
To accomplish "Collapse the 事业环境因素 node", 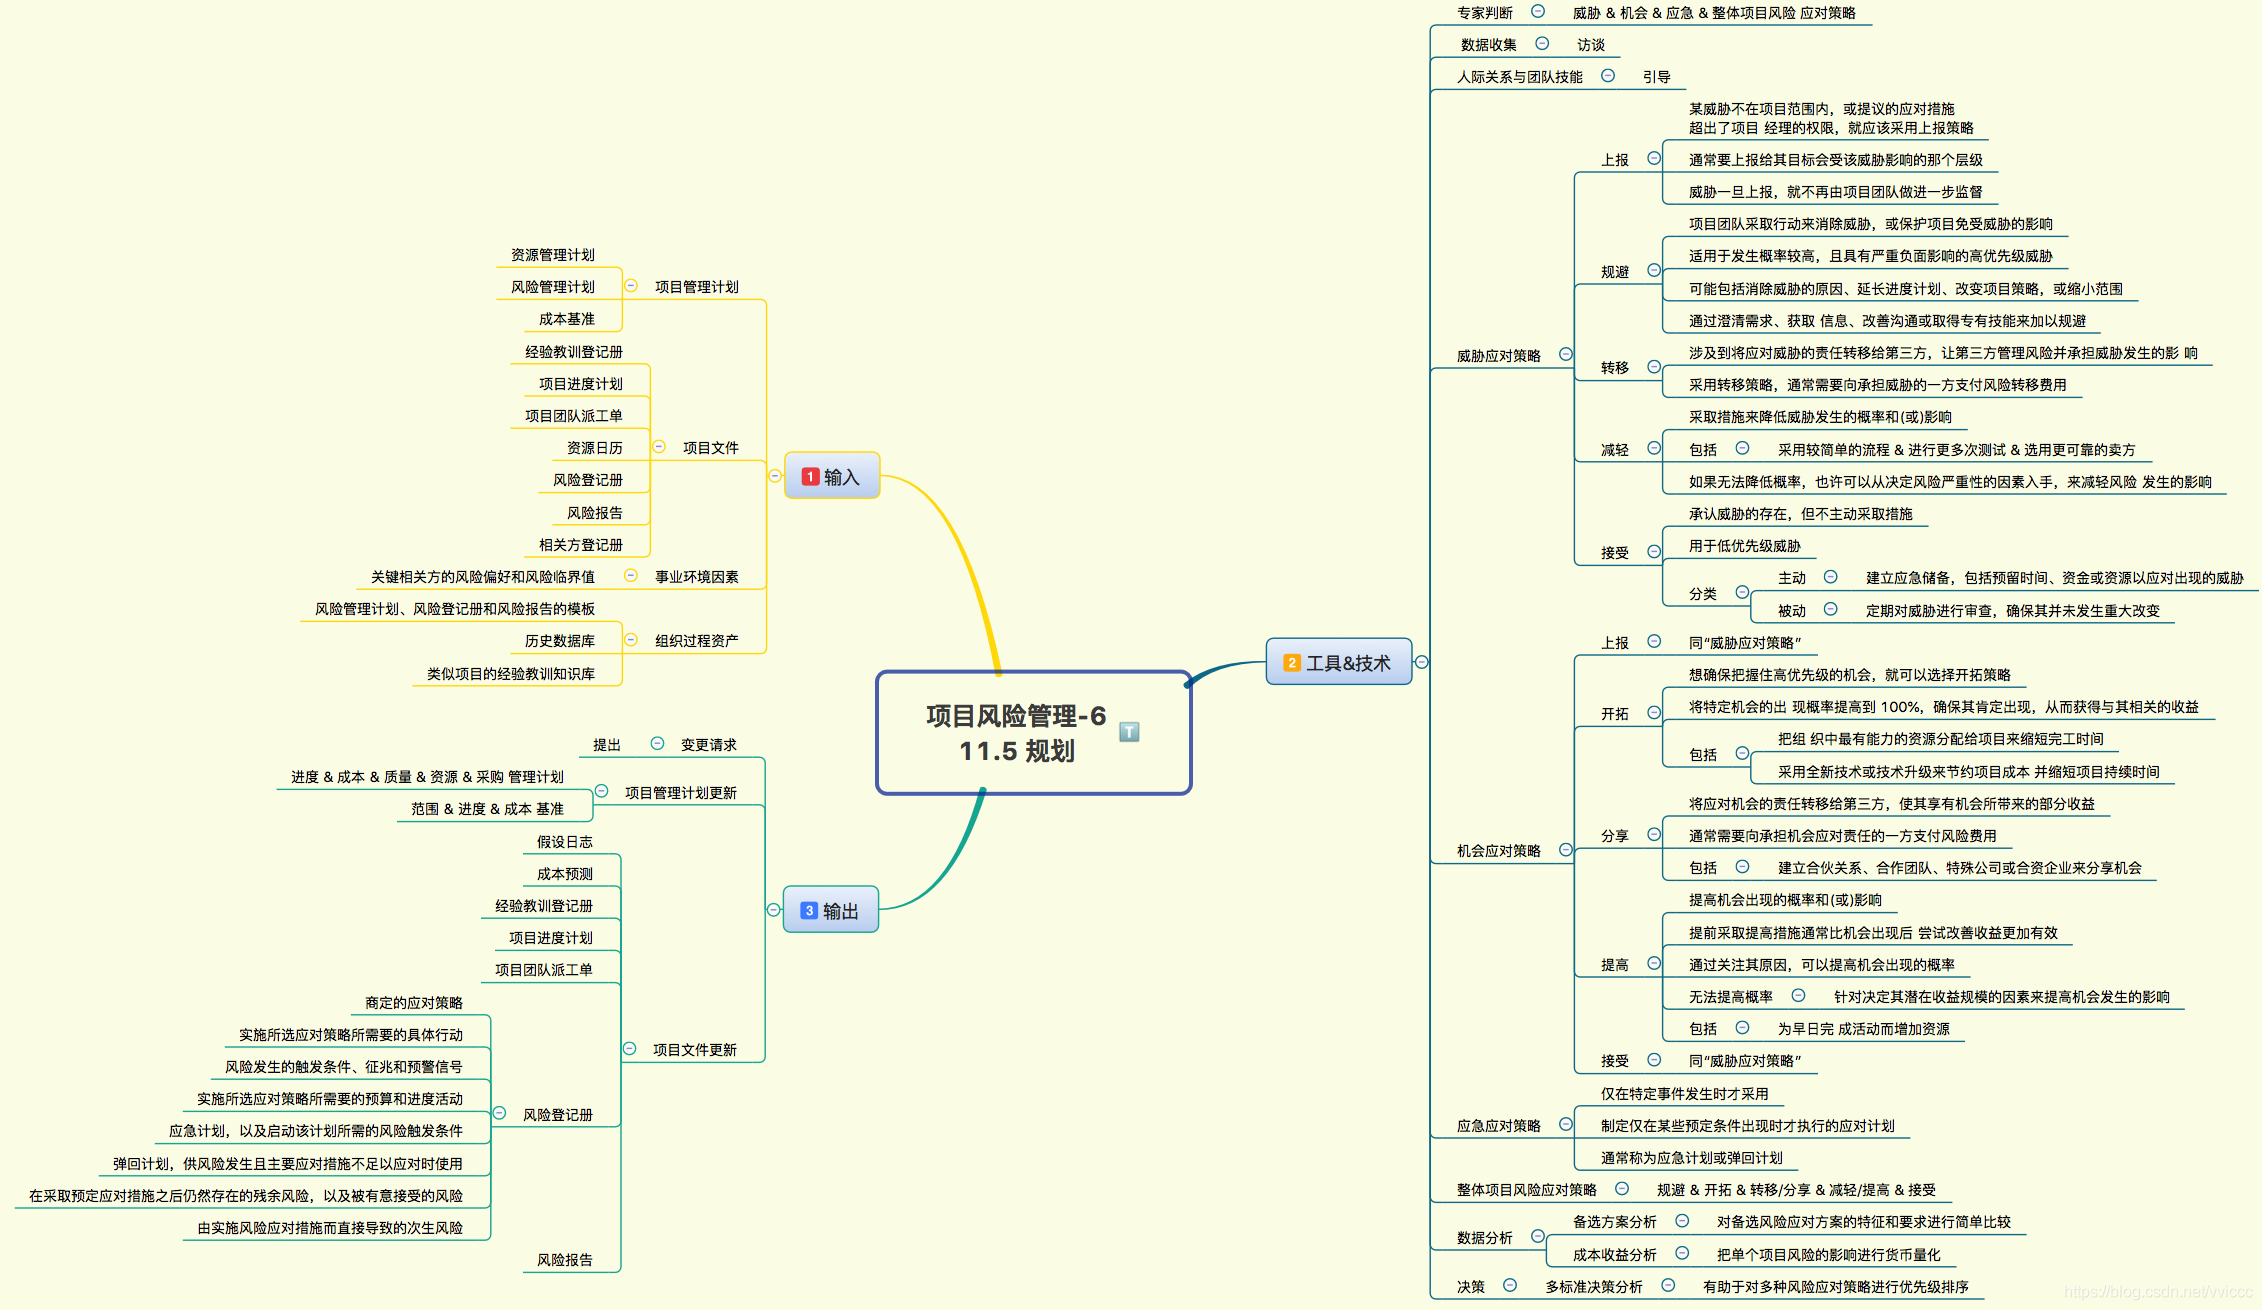I will click(631, 575).
